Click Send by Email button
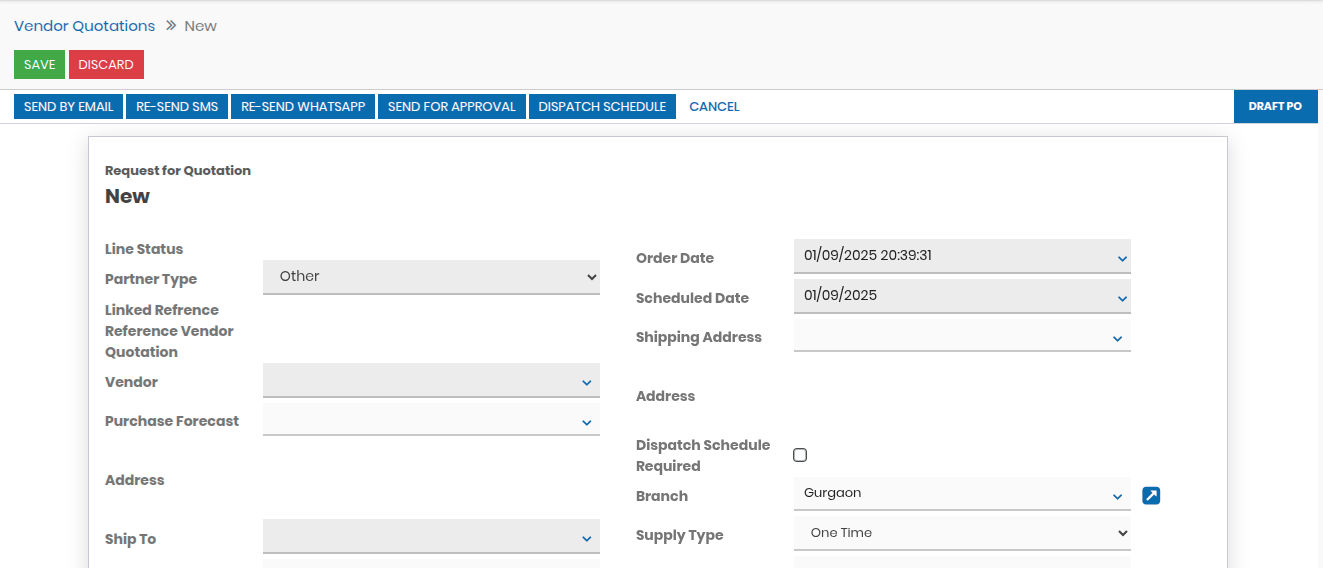The width and height of the screenshot is (1323, 568). pyautogui.click(x=68, y=107)
